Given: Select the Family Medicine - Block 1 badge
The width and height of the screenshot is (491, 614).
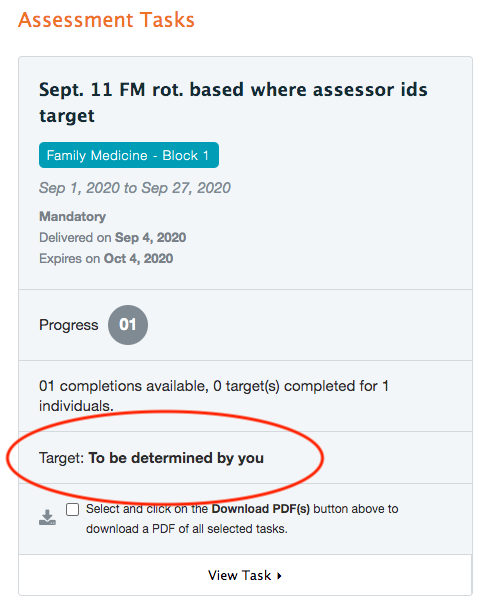Looking at the screenshot, I should pyautogui.click(x=129, y=155).
